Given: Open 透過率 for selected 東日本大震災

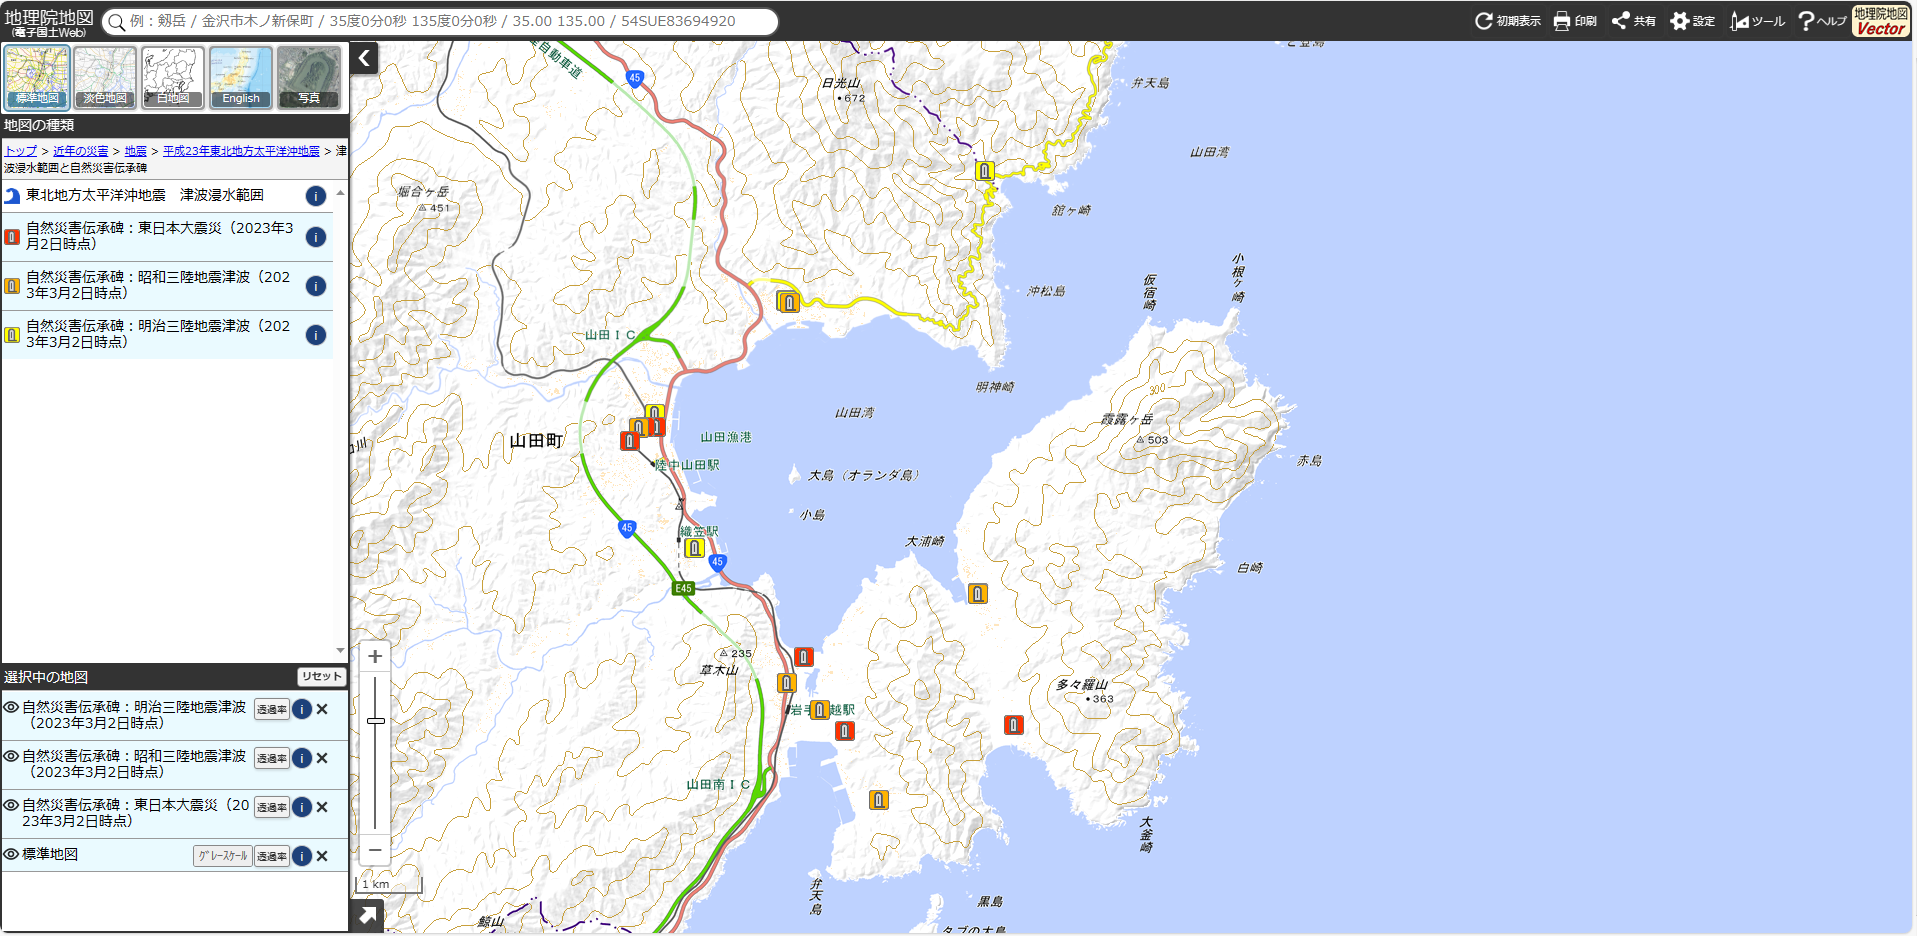Looking at the screenshot, I should pyautogui.click(x=271, y=807).
